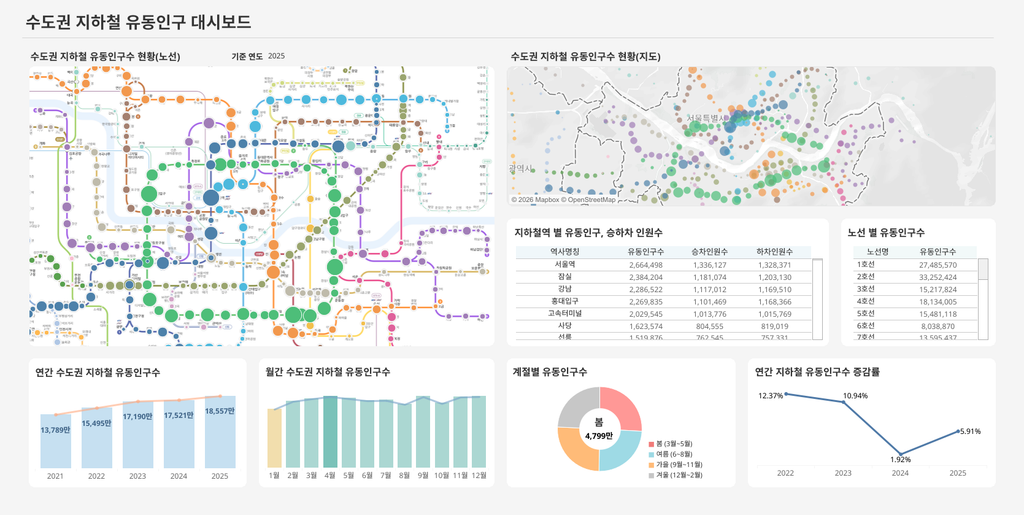The width and height of the screenshot is (1024, 515).
Task: Click the highlighted 4월 monthly bar
Action: pyautogui.click(x=330, y=431)
